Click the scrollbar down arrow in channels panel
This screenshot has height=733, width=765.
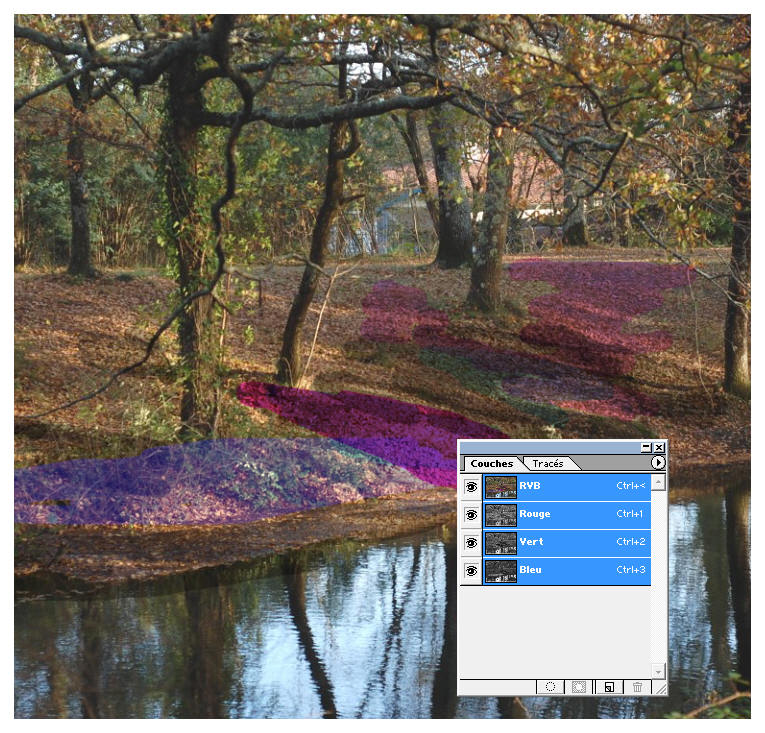point(658,672)
